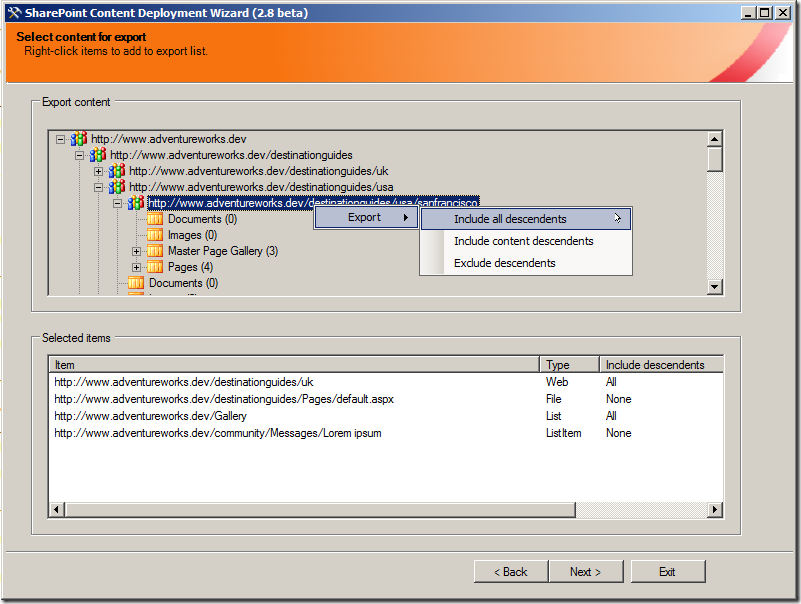Click the ListItem type cell

(x=563, y=433)
